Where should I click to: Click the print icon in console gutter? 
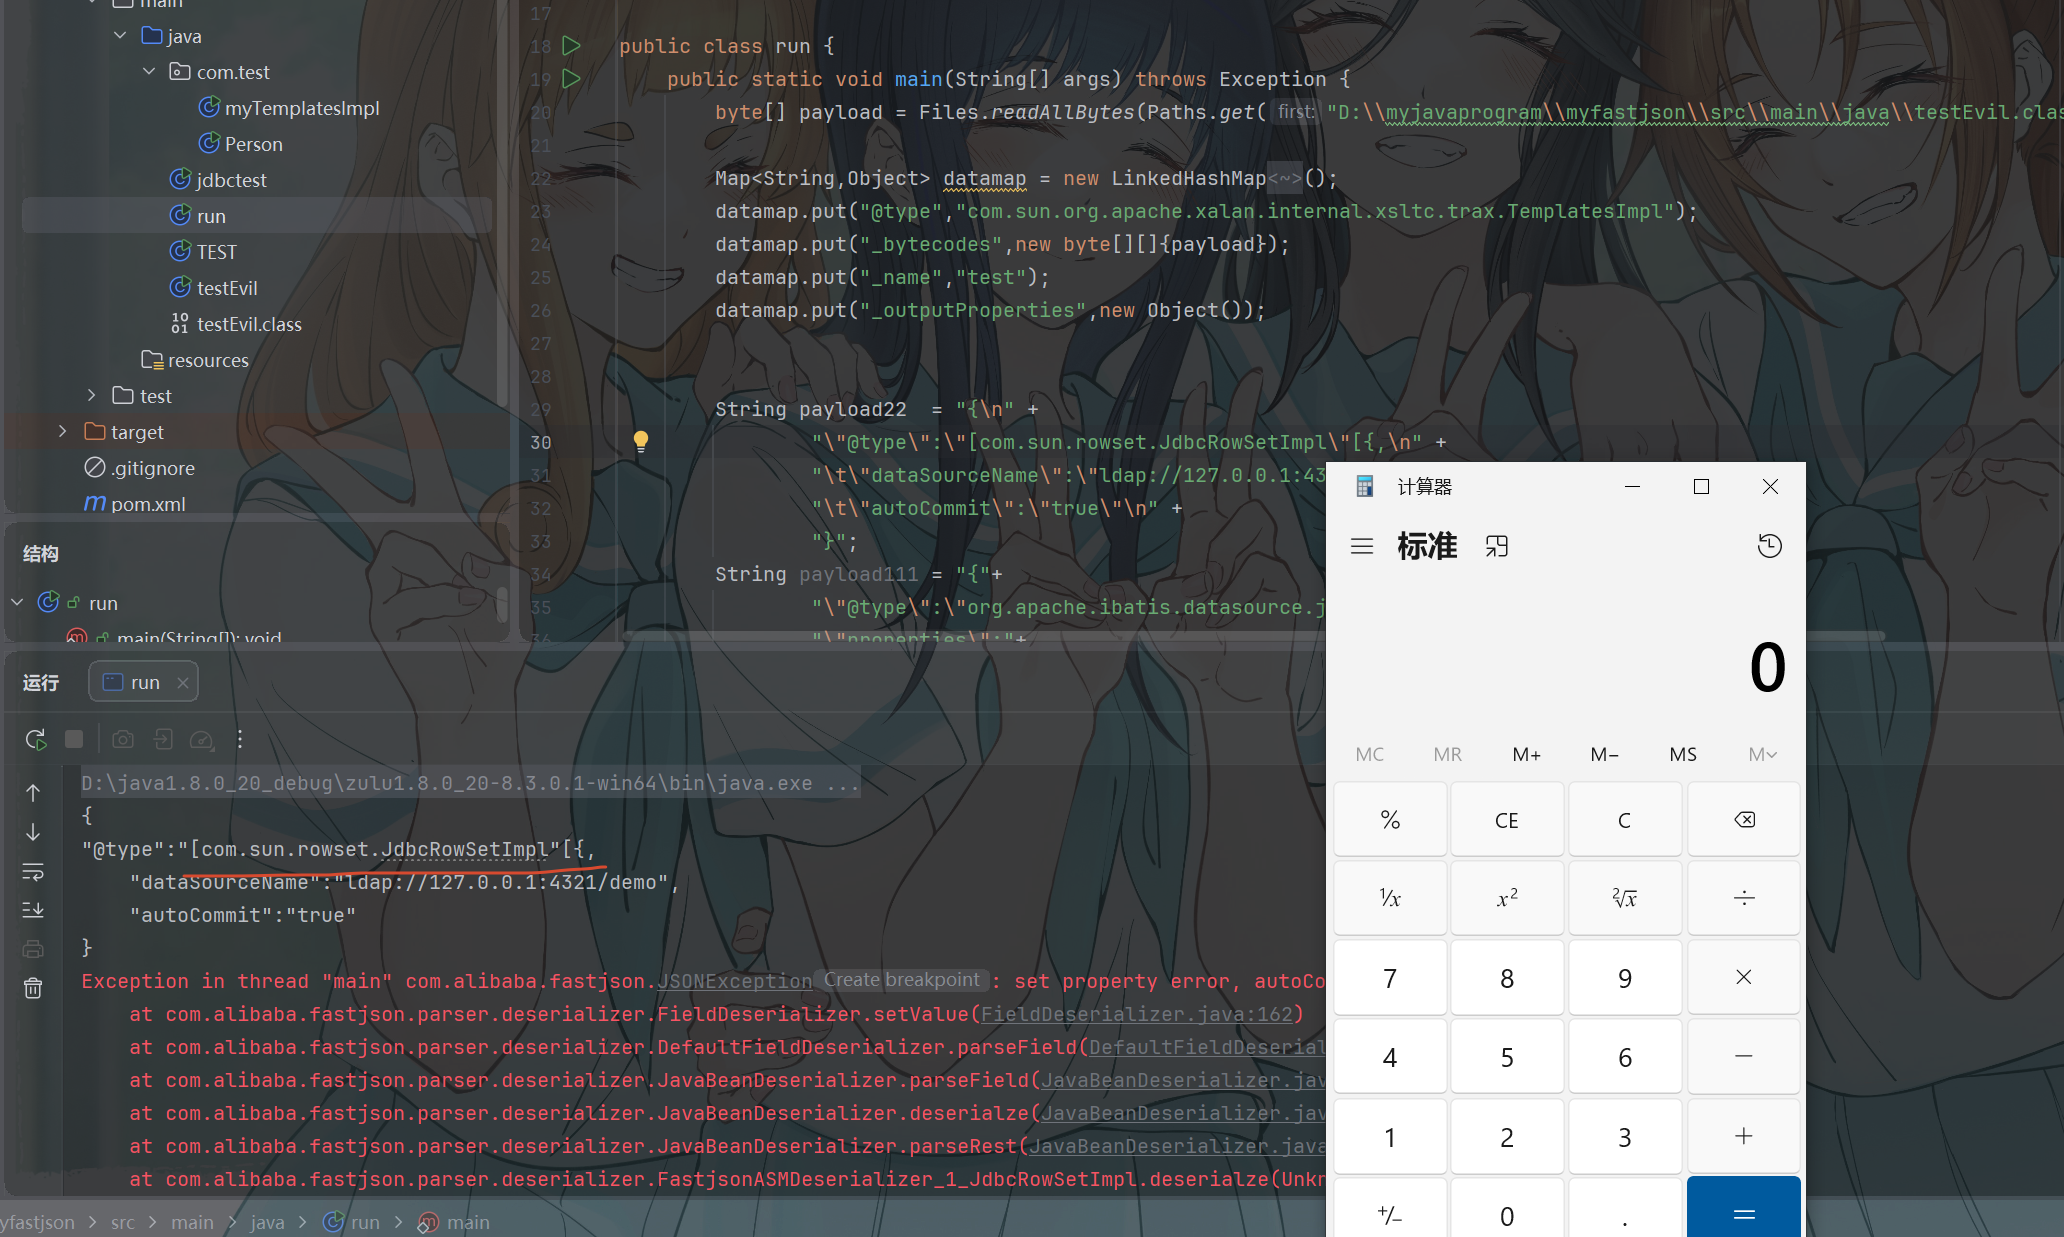(33, 949)
